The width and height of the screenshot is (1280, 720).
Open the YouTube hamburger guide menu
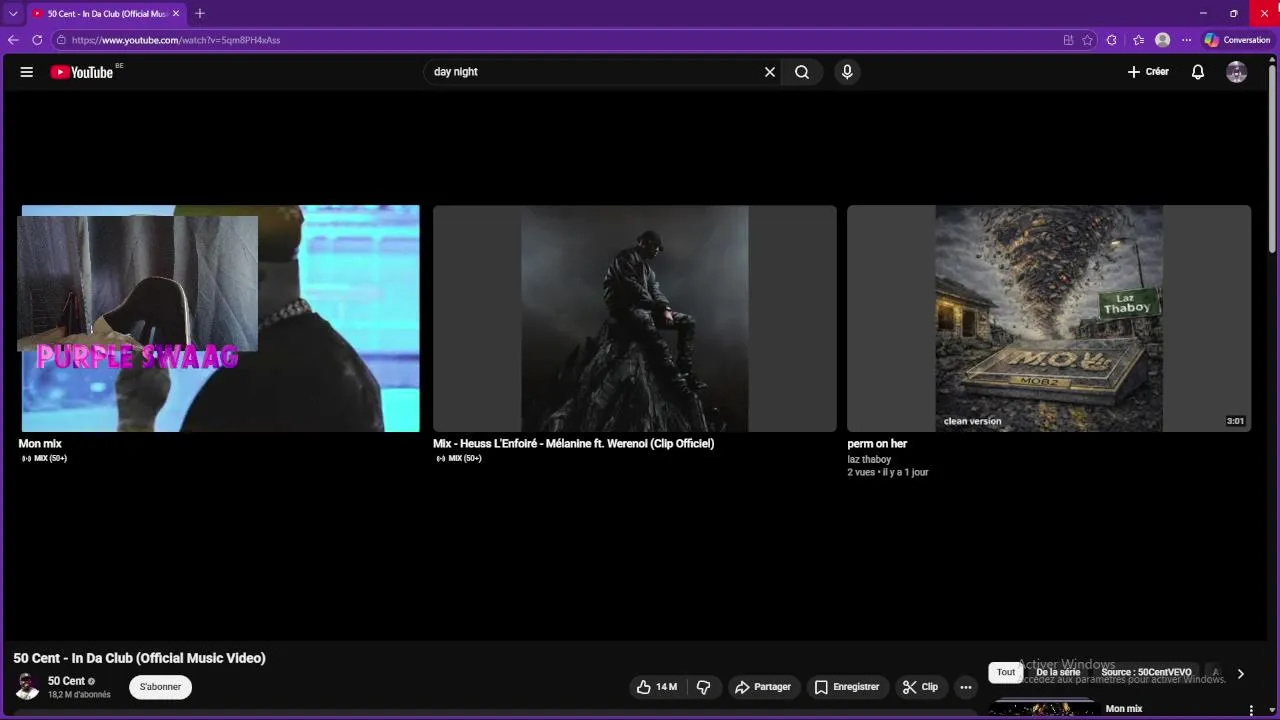[x=27, y=72]
